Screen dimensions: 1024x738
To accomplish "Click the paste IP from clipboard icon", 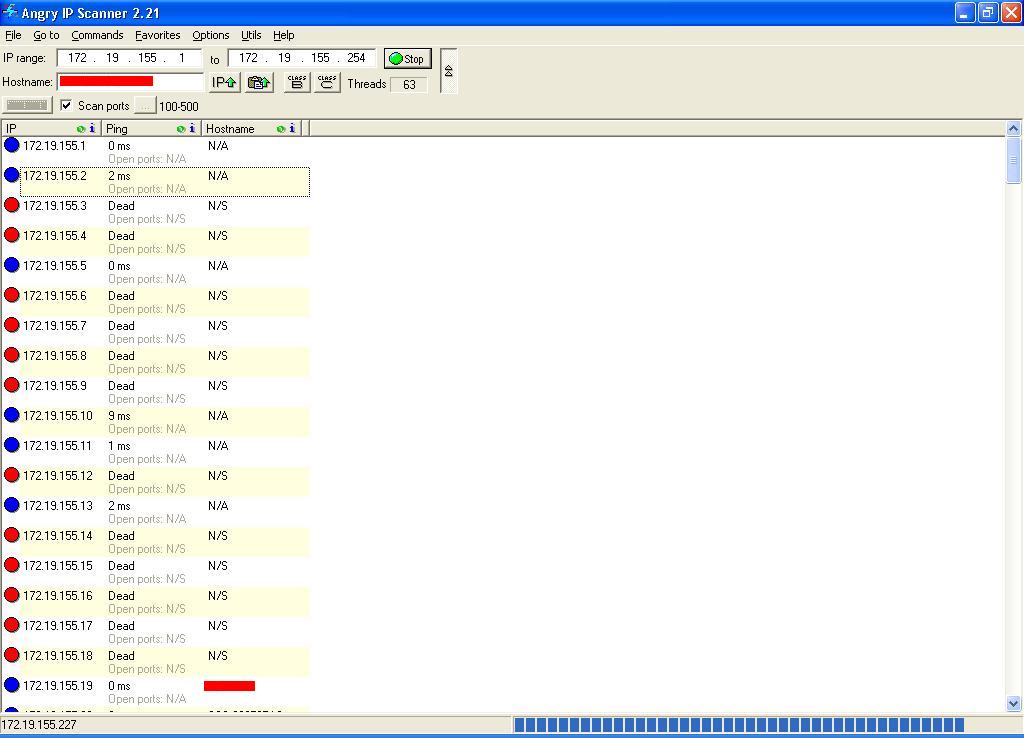I will click(259, 82).
